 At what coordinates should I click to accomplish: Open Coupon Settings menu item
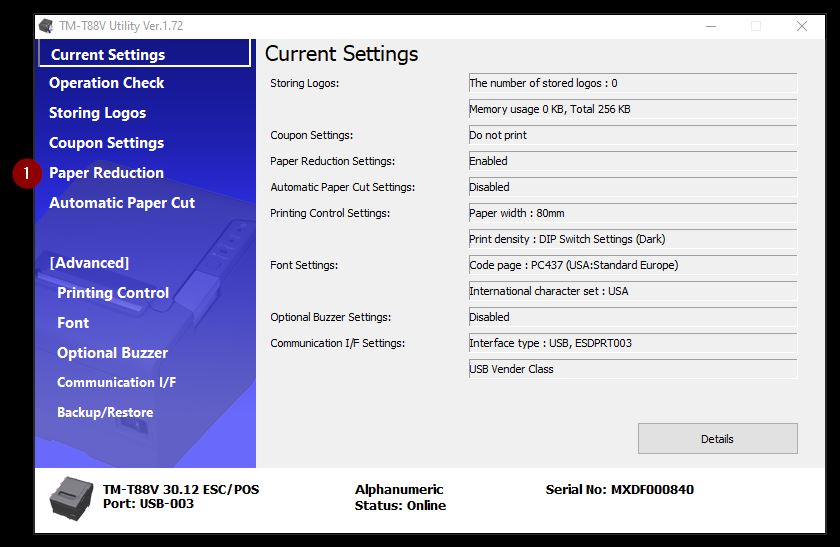point(107,143)
